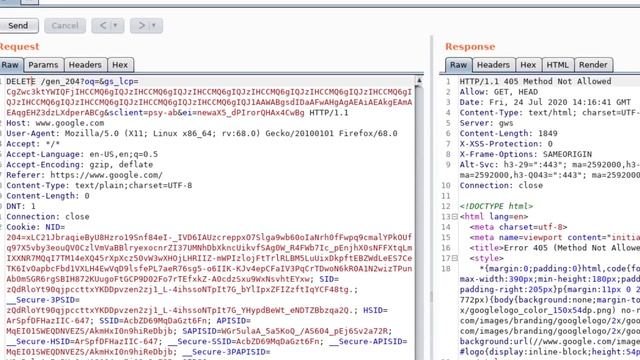
Task: Collapse the html lang=en fold marker
Action: click(x=455, y=217)
